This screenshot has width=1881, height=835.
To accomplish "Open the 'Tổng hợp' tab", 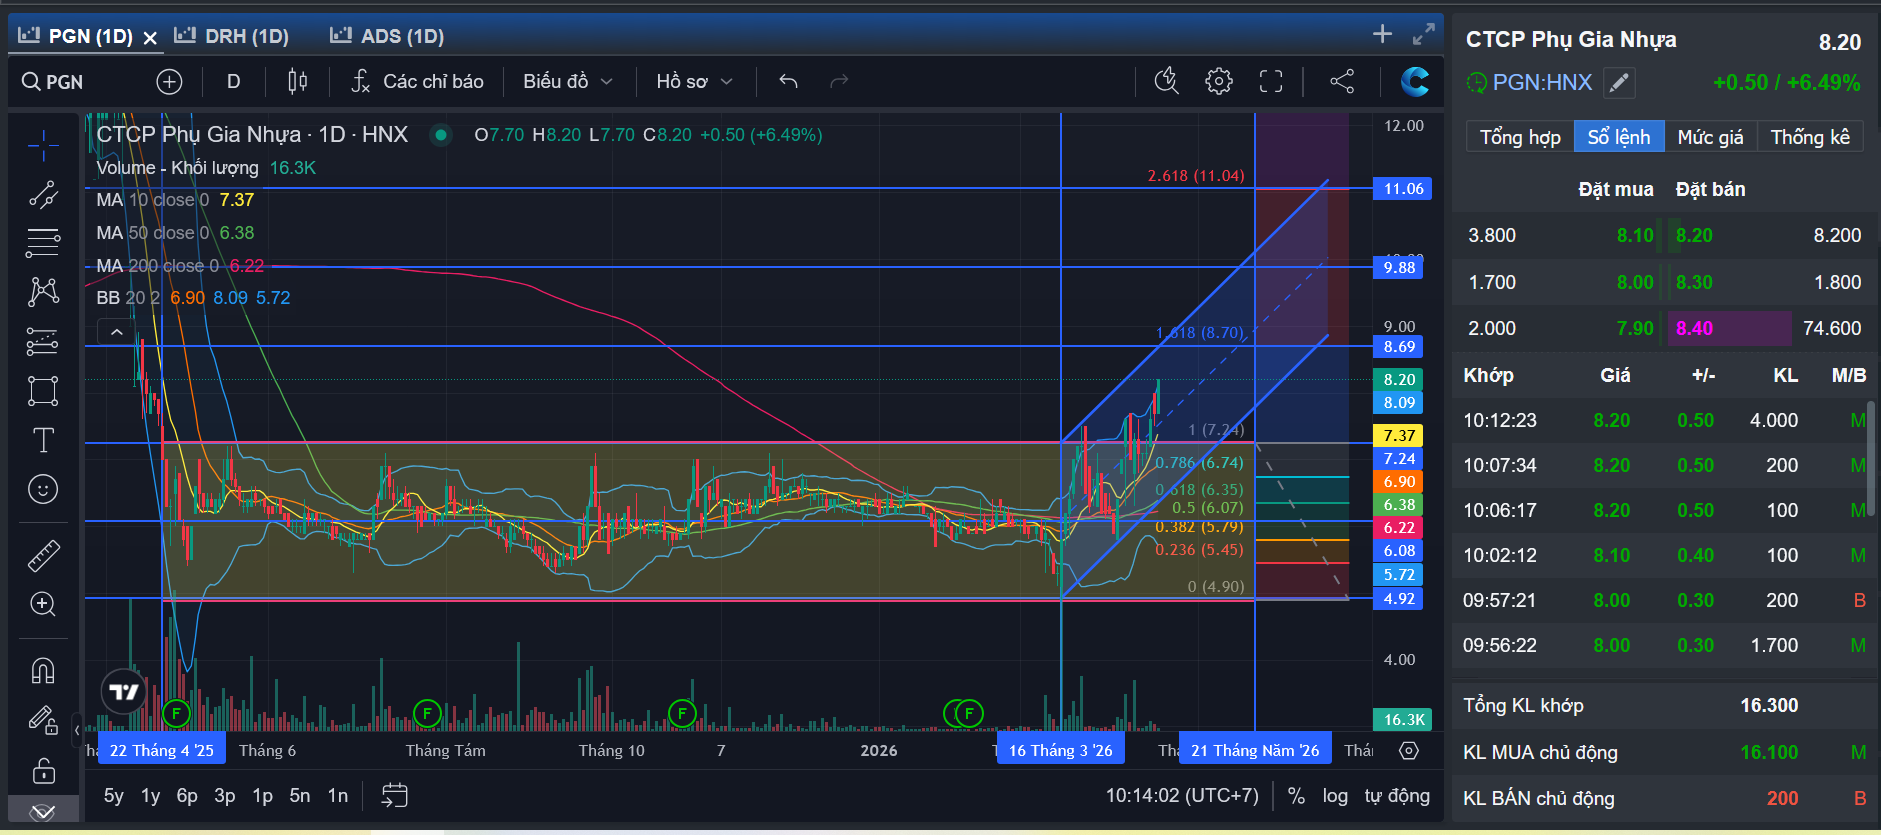I will click(x=1520, y=137).
